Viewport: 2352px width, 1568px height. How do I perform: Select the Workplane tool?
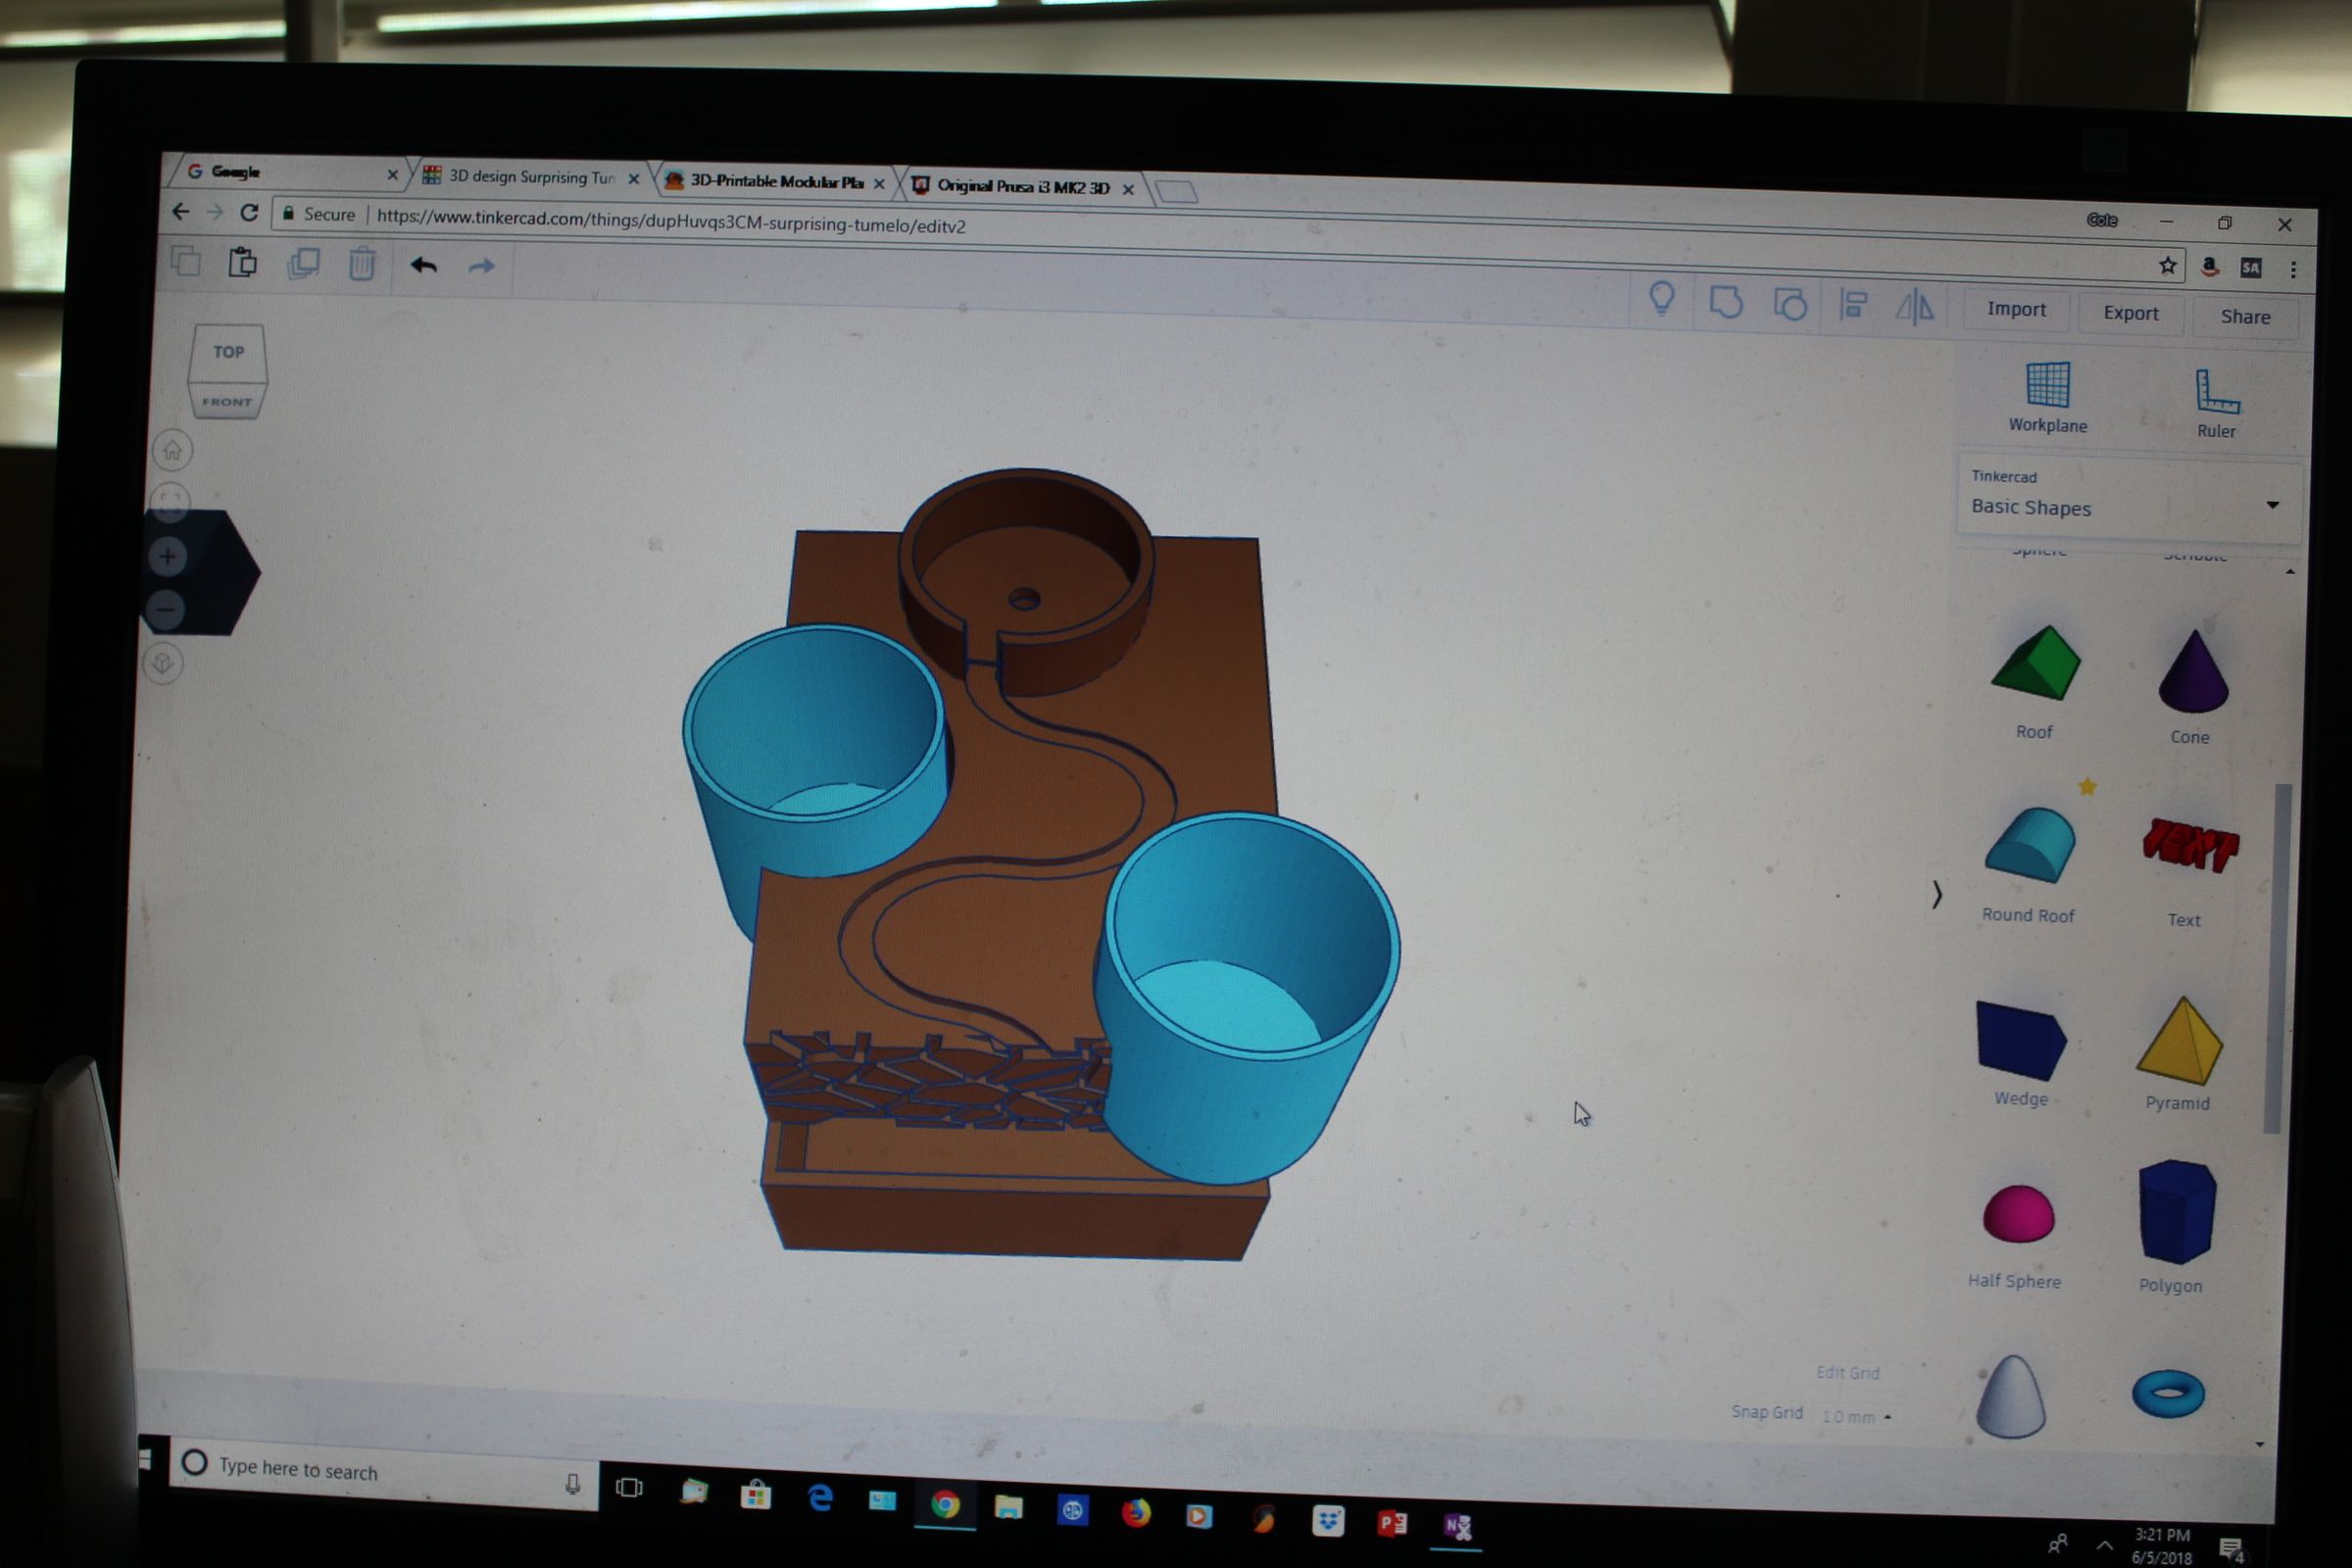coord(2047,395)
